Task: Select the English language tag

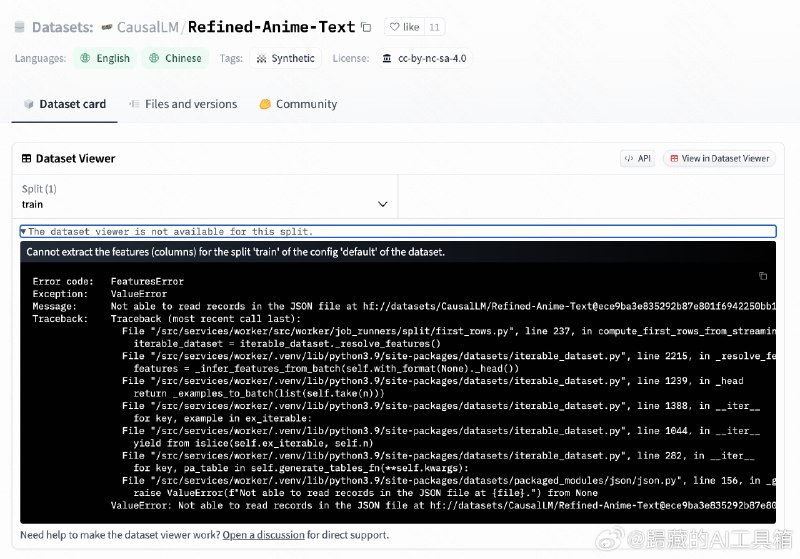Action: 105,58
